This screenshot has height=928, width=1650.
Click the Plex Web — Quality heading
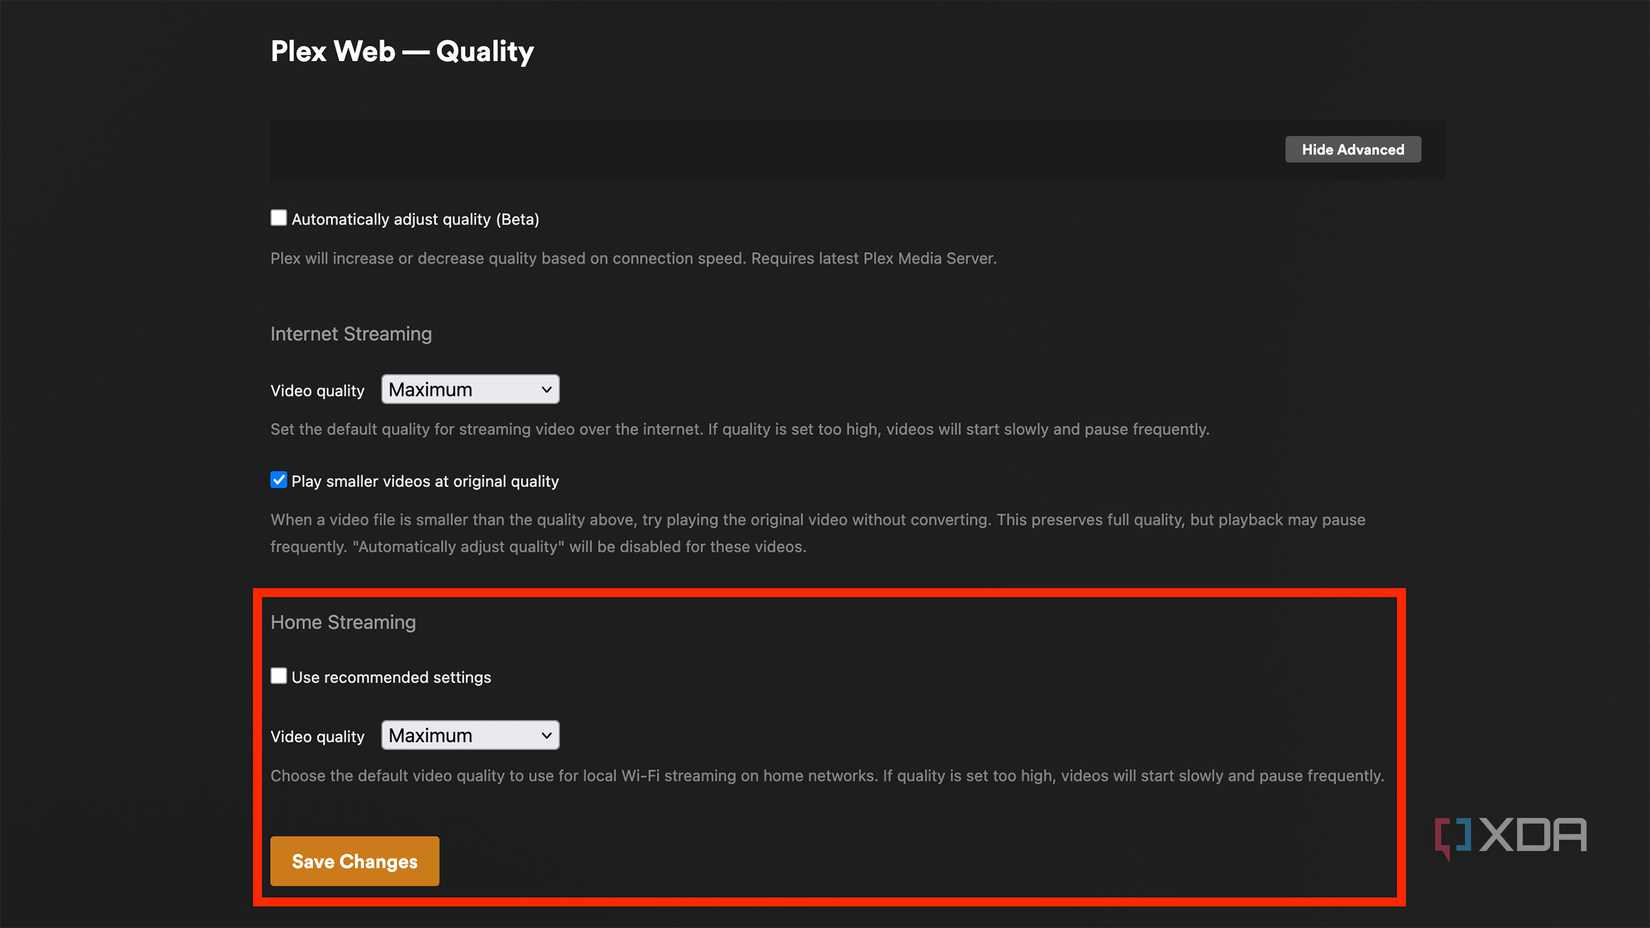[402, 51]
